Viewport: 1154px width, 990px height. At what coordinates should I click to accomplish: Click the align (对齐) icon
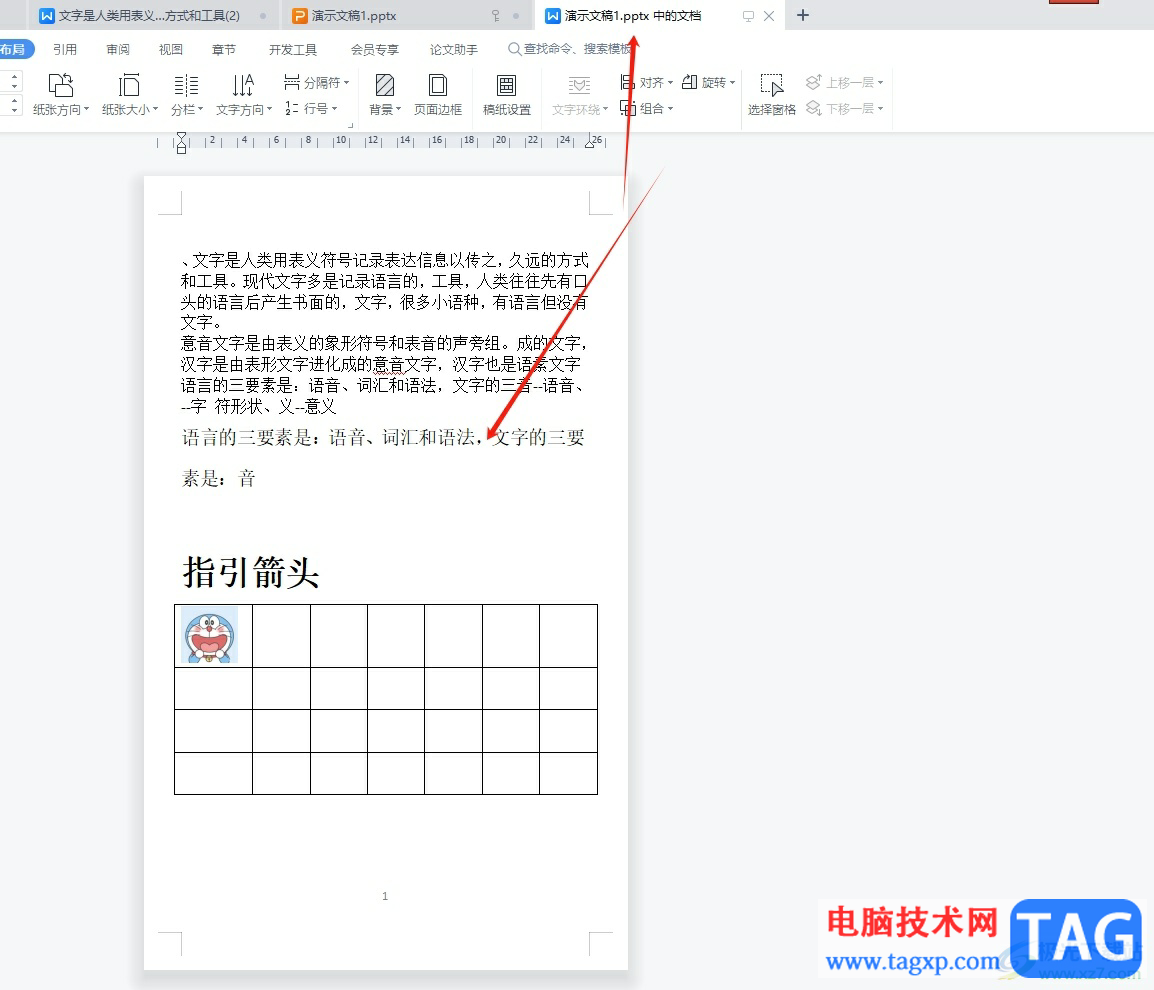coord(627,82)
